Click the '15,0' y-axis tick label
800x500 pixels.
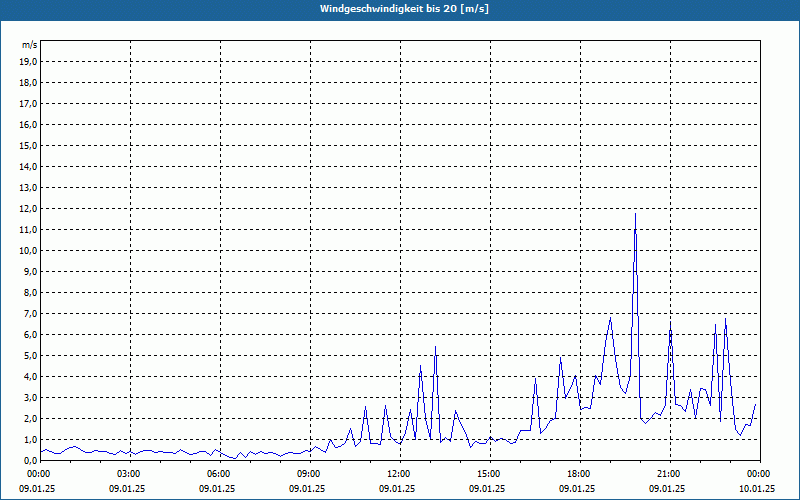(x=28, y=145)
